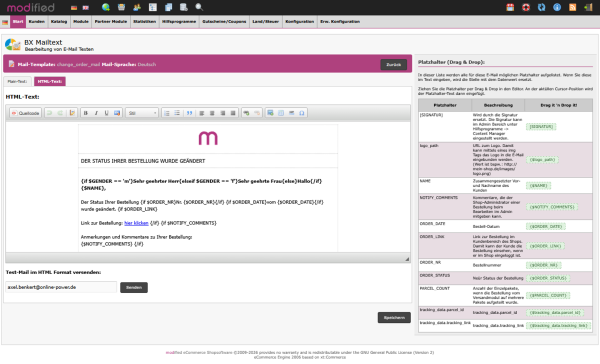Insert a bulleted list in editor
This screenshot has height=364, width=600.
click(x=177, y=113)
